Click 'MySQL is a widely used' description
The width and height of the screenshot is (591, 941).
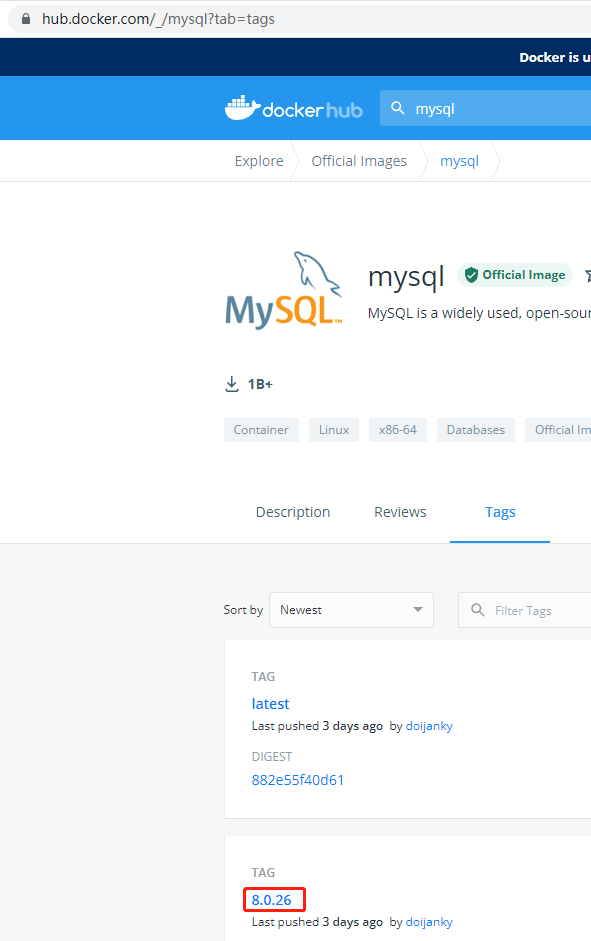pyautogui.click(x=479, y=313)
